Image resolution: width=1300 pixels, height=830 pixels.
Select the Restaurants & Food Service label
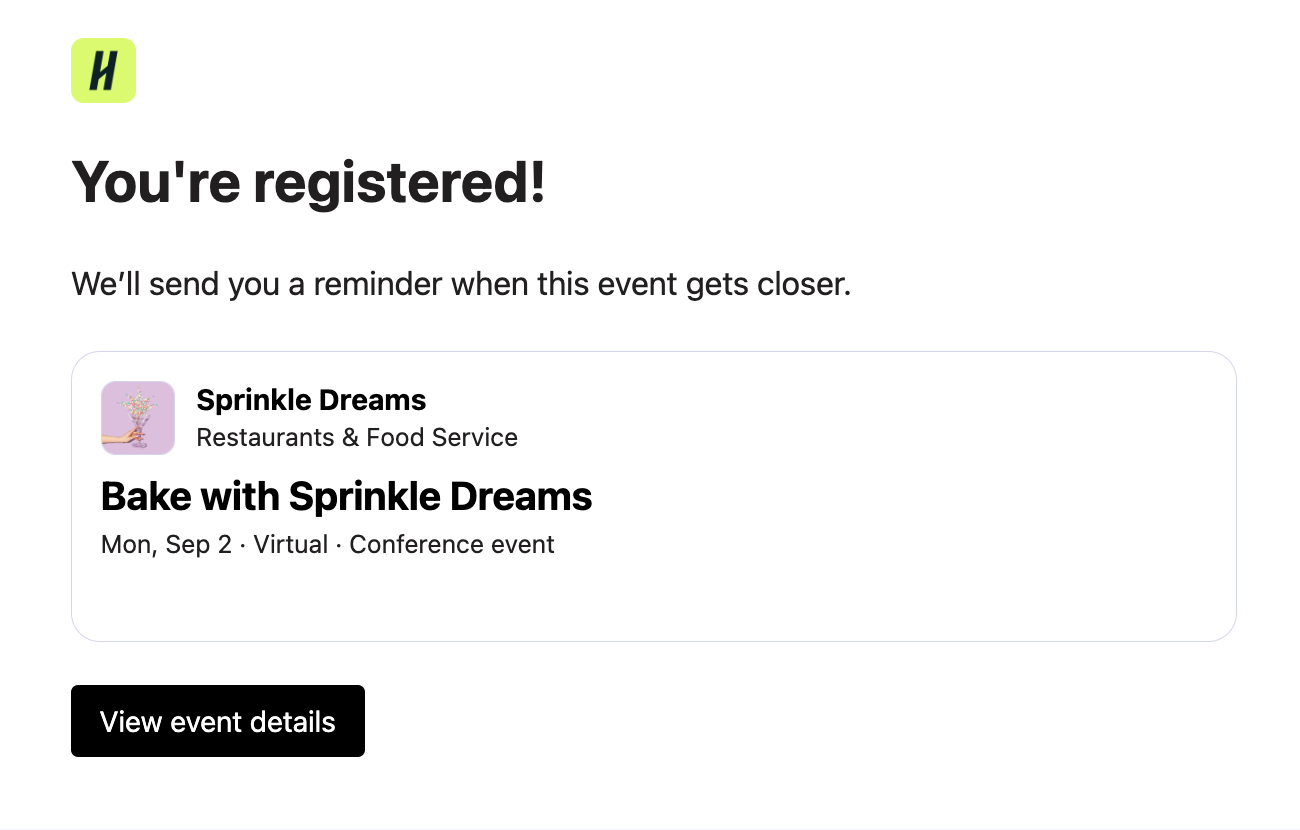[x=358, y=437]
